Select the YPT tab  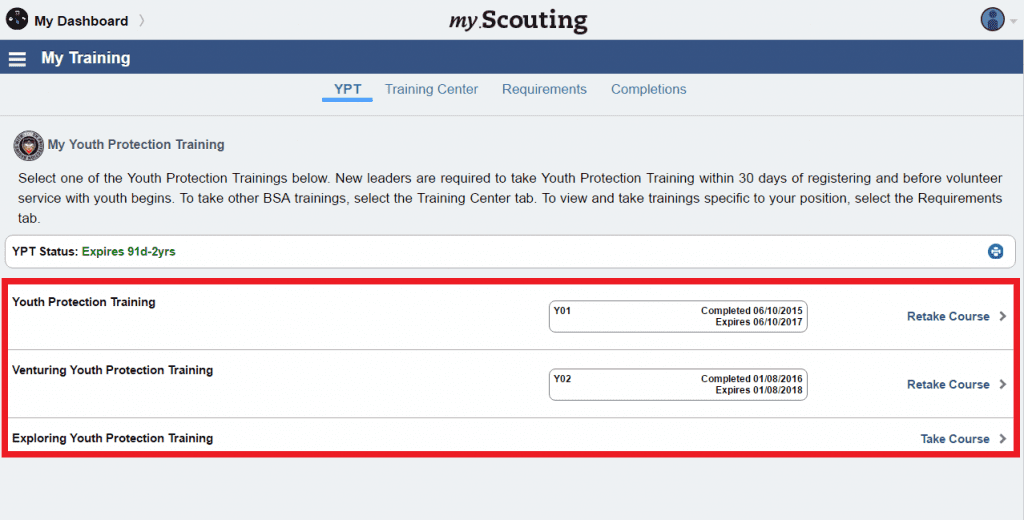[347, 90]
